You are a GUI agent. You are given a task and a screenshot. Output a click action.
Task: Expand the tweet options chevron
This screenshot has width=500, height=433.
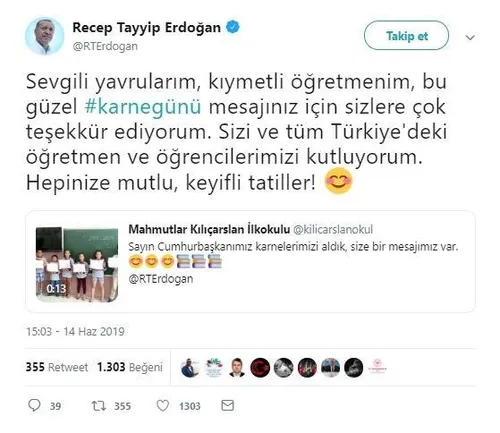point(470,37)
